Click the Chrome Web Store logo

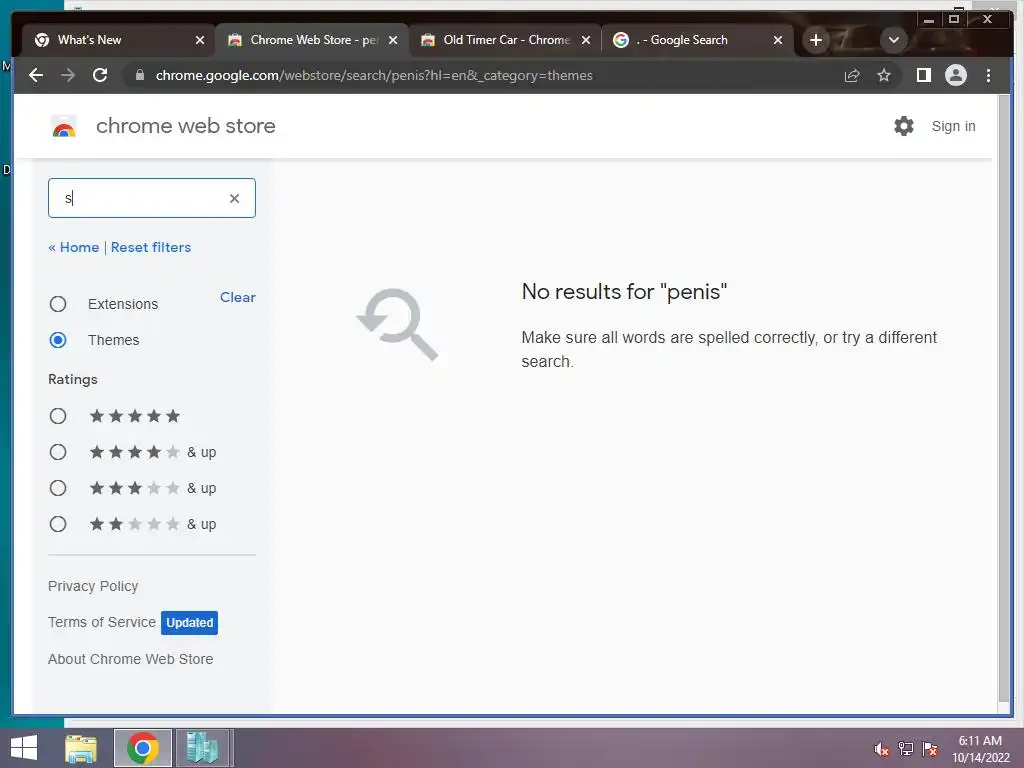coord(64,126)
